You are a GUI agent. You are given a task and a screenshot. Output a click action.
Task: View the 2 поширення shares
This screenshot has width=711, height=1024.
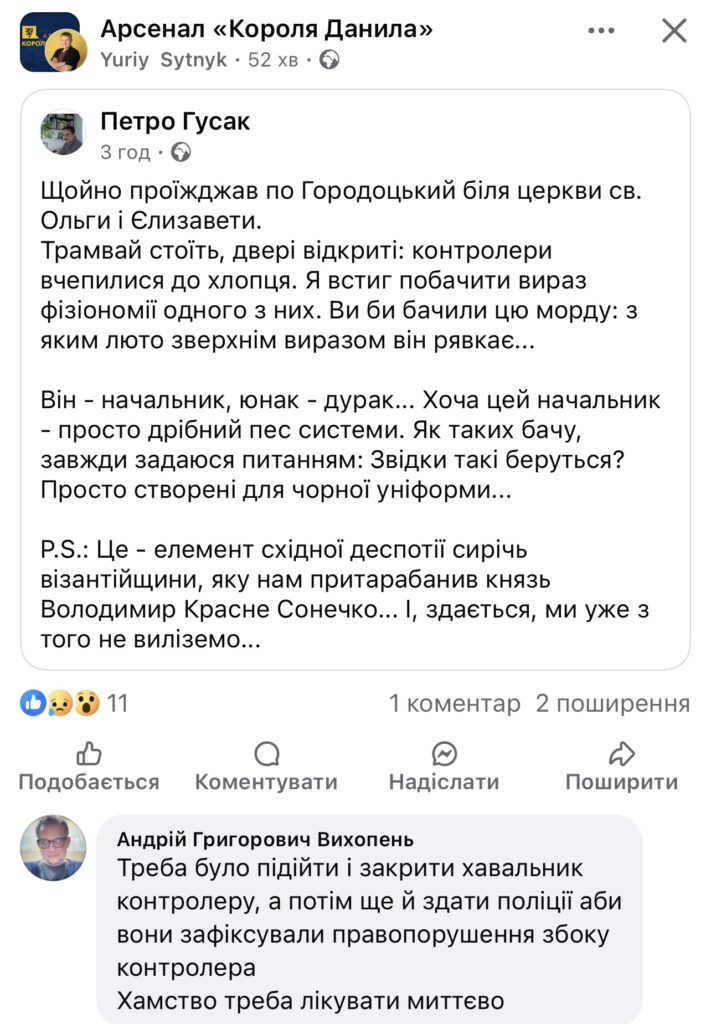coord(613,704)
